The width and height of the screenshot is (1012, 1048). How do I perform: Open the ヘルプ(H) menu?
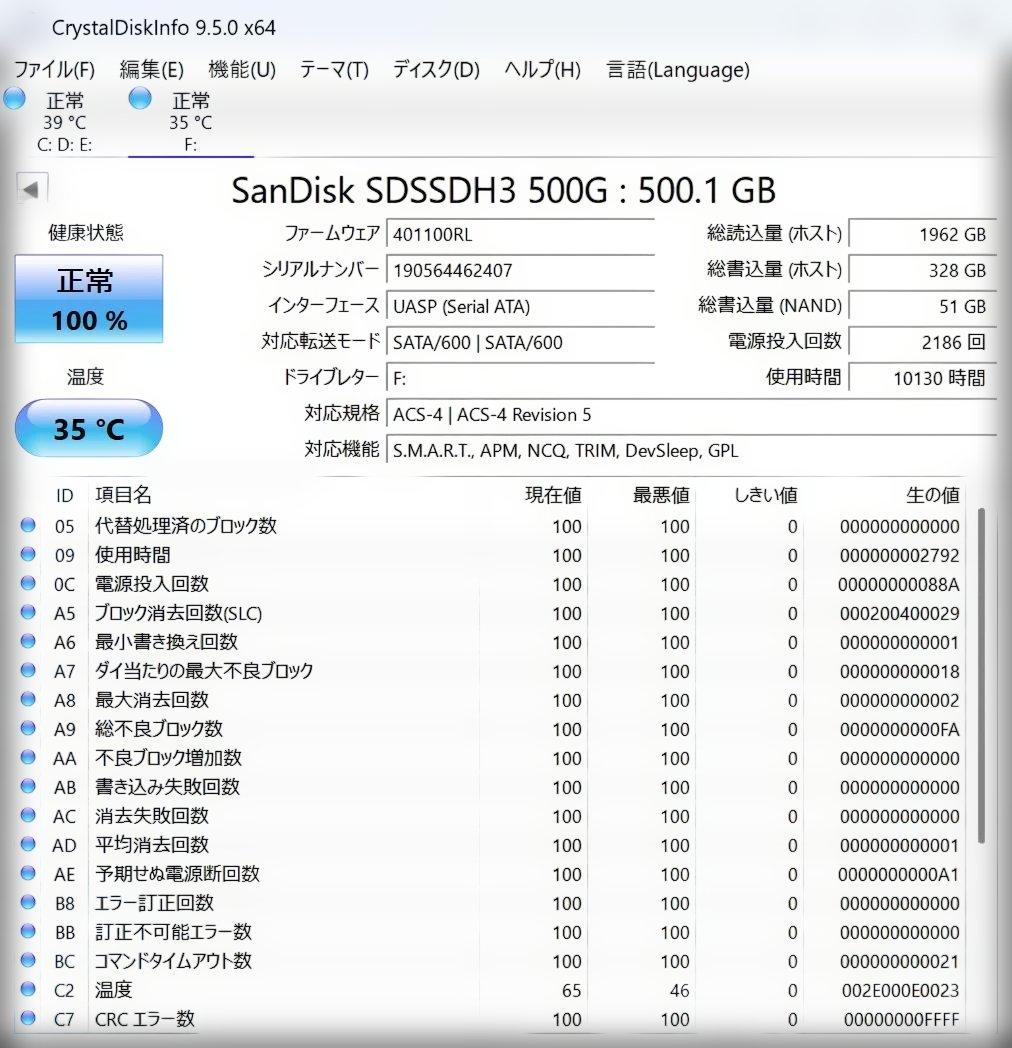542,70
